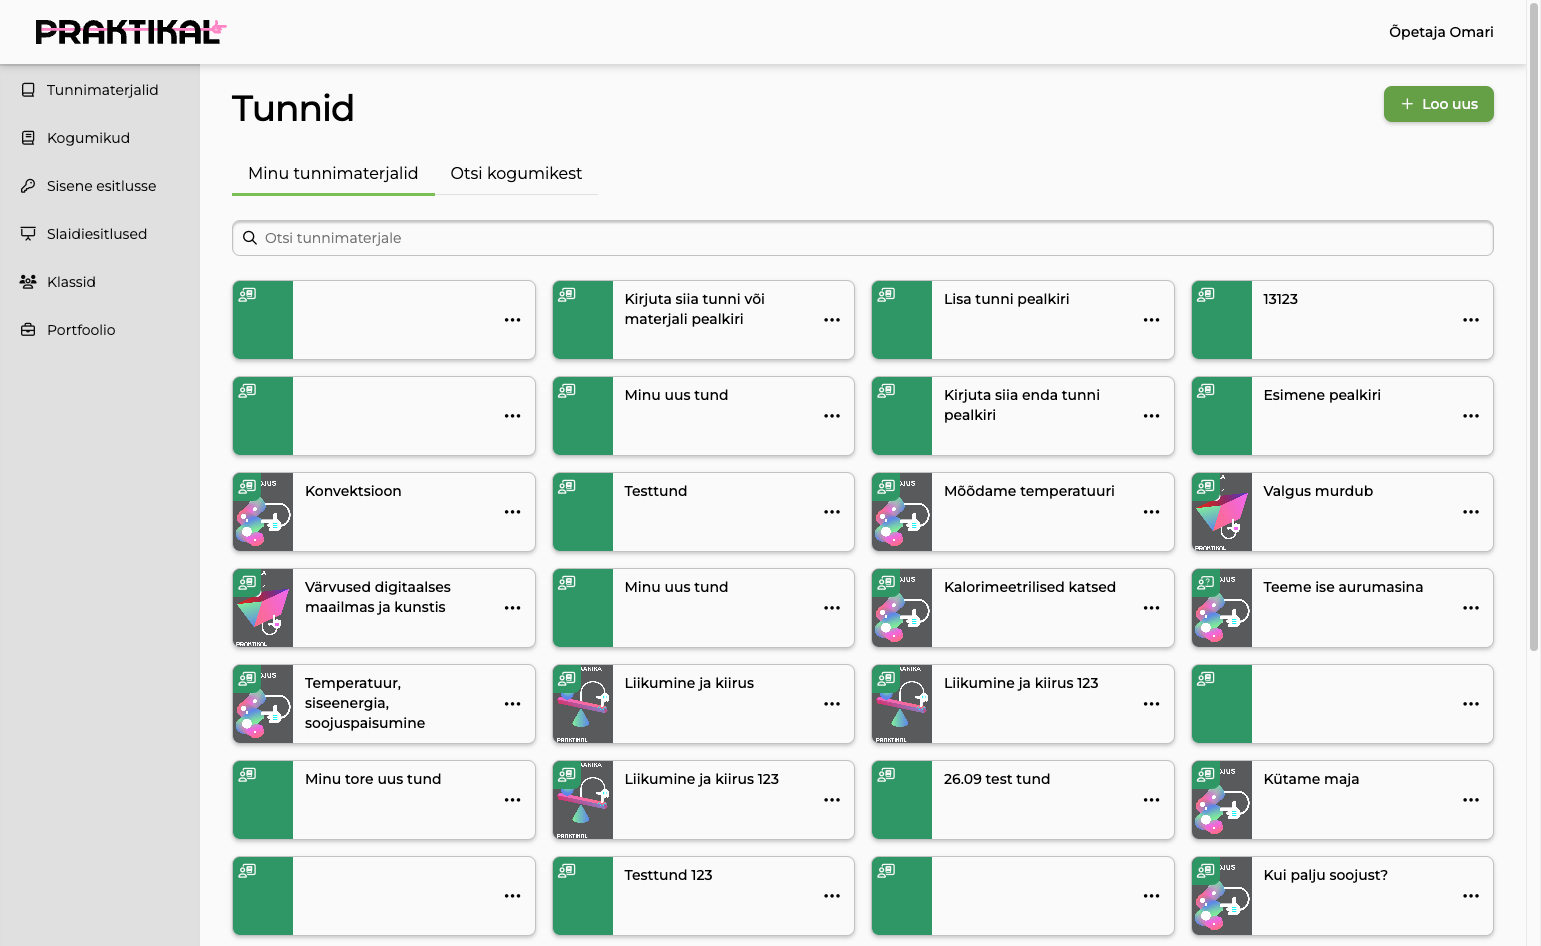Screen dimensions: 1541x946
Task: Open more options for Konvektsioon
Action: (x=513, y=512)
